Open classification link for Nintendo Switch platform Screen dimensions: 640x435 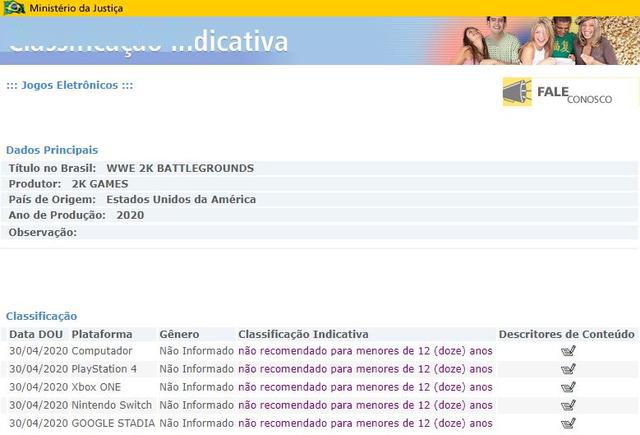(365, 405)
